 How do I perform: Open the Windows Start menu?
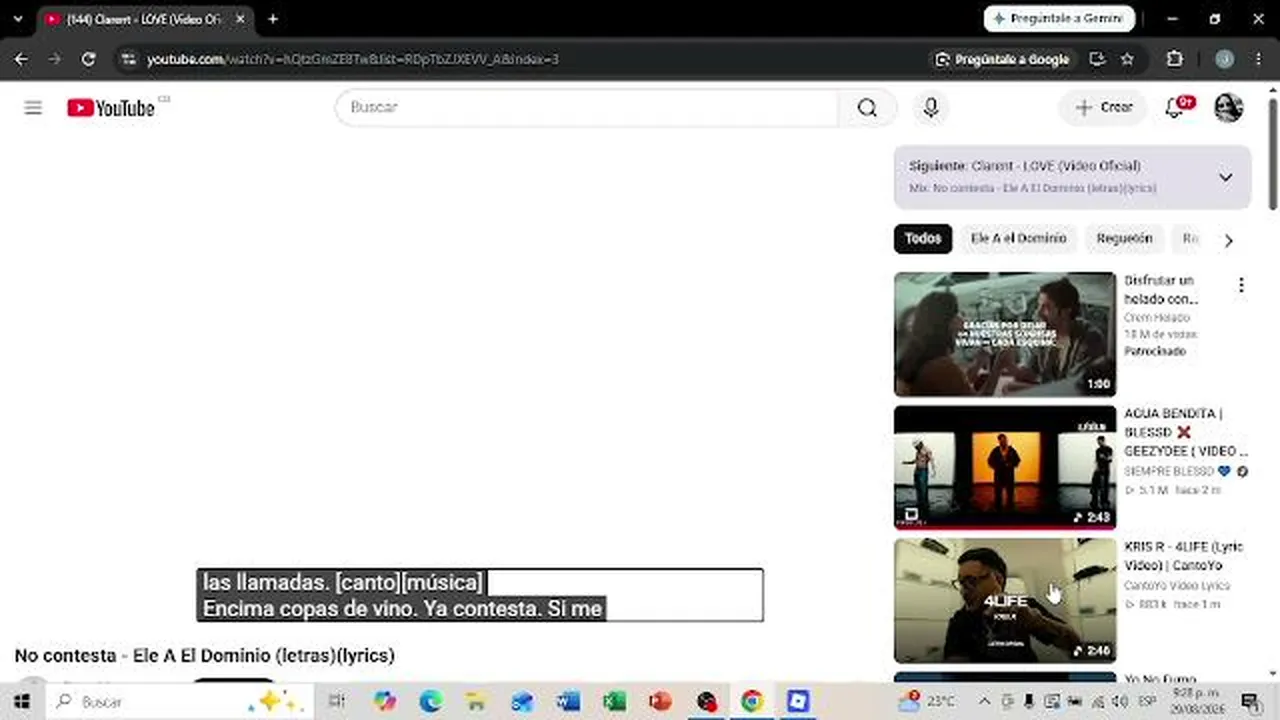[x=22, y=702]
